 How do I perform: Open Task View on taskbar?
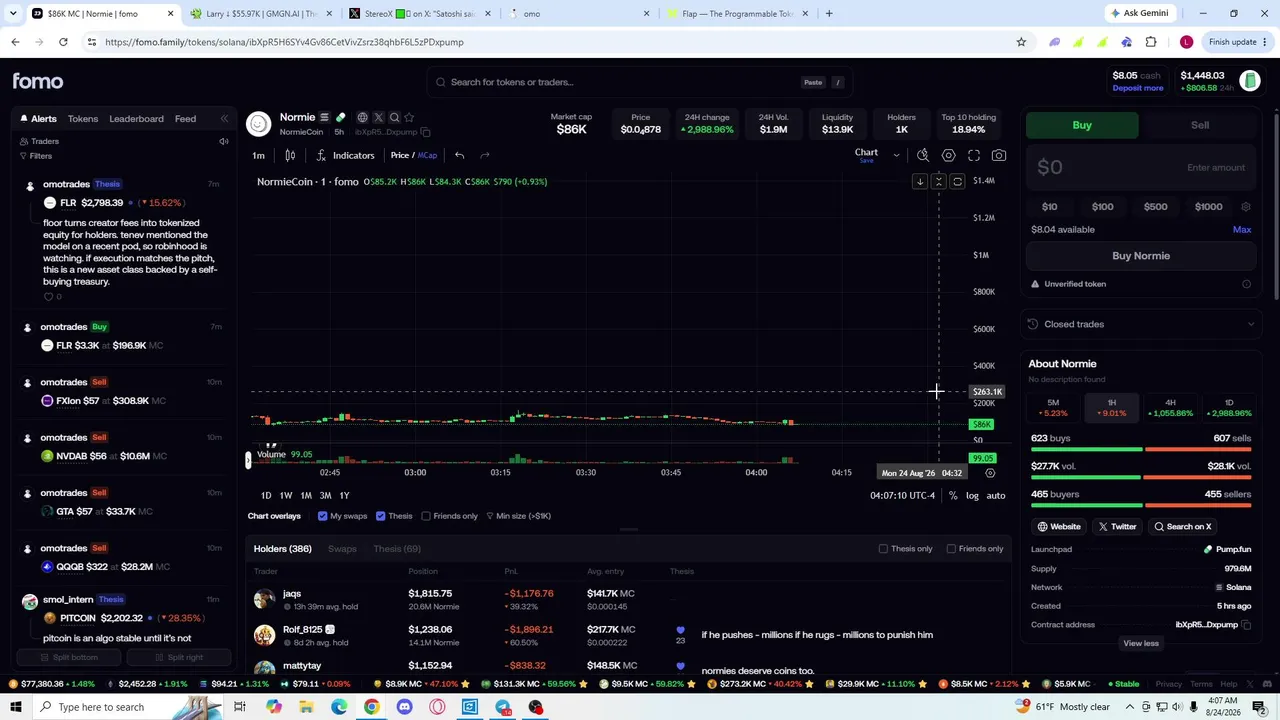239,707
